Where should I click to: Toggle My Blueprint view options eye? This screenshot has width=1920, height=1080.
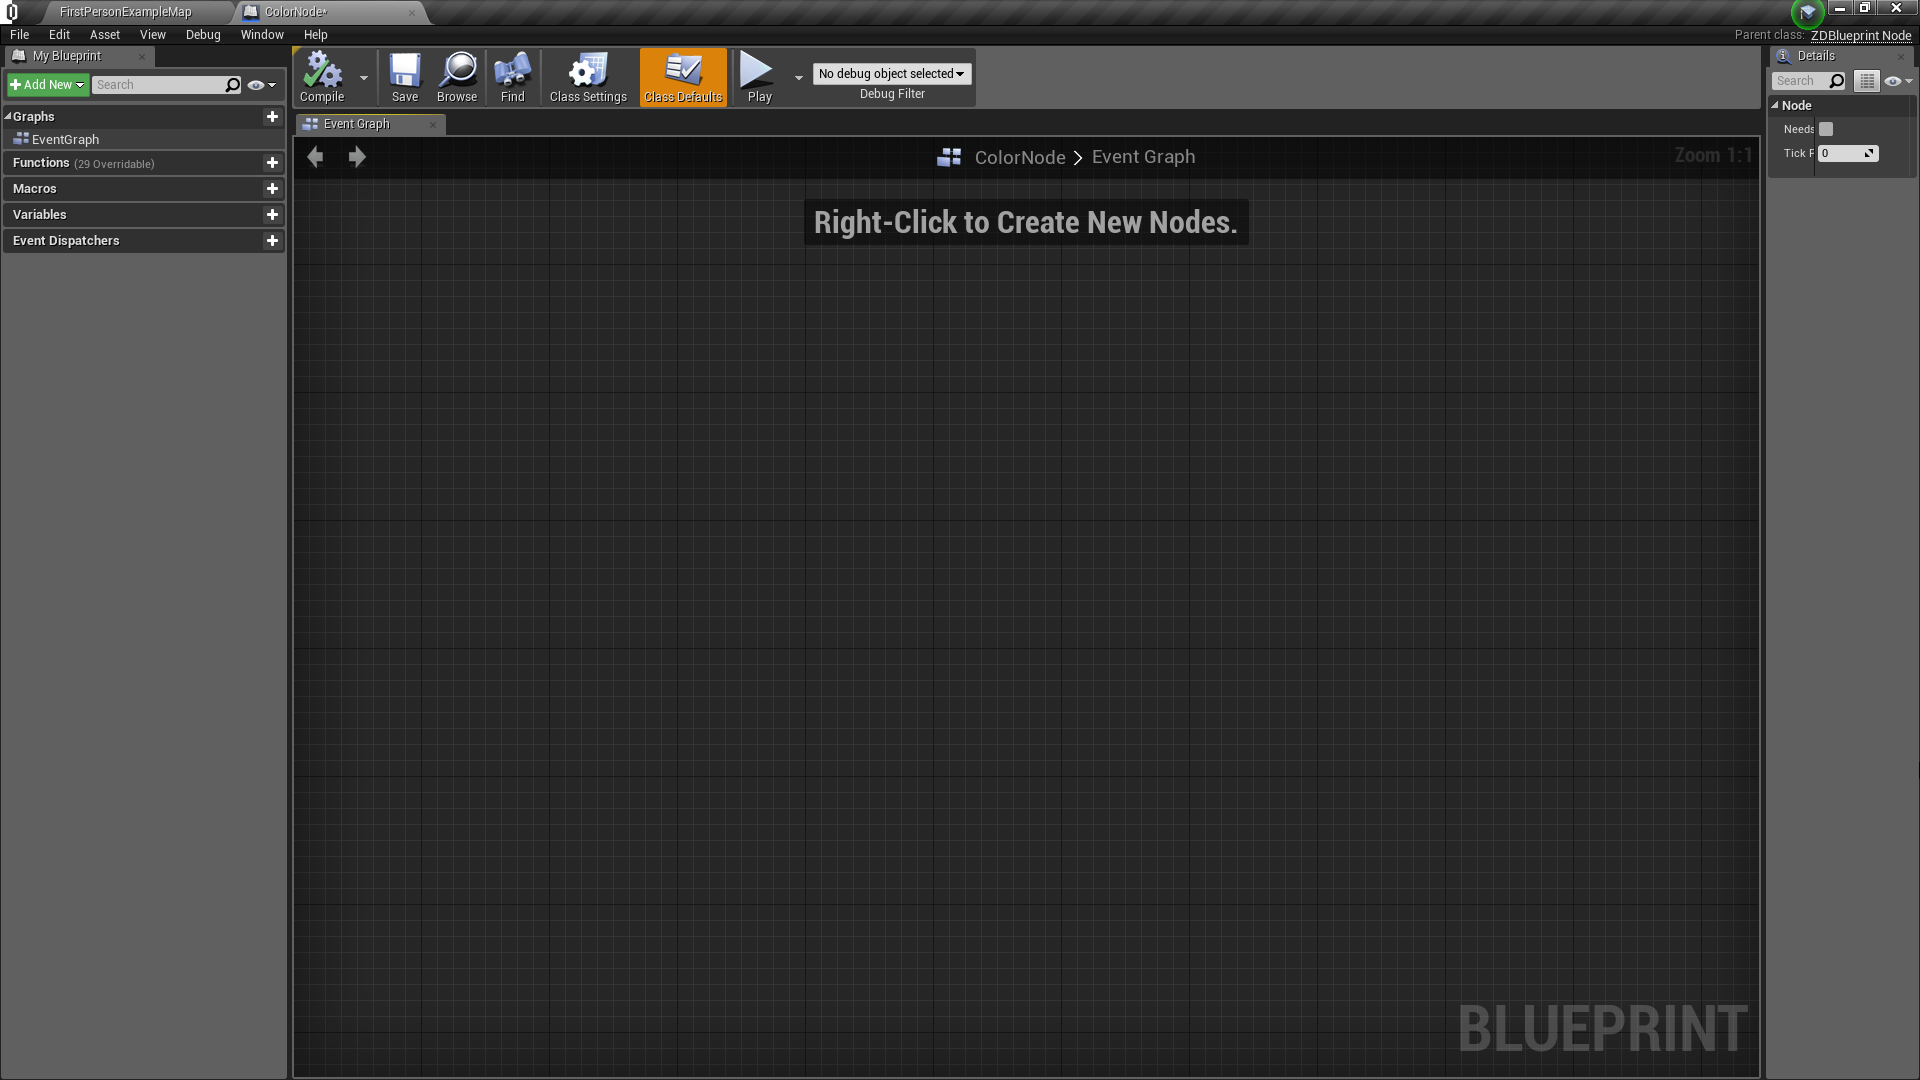pos(257,85)
